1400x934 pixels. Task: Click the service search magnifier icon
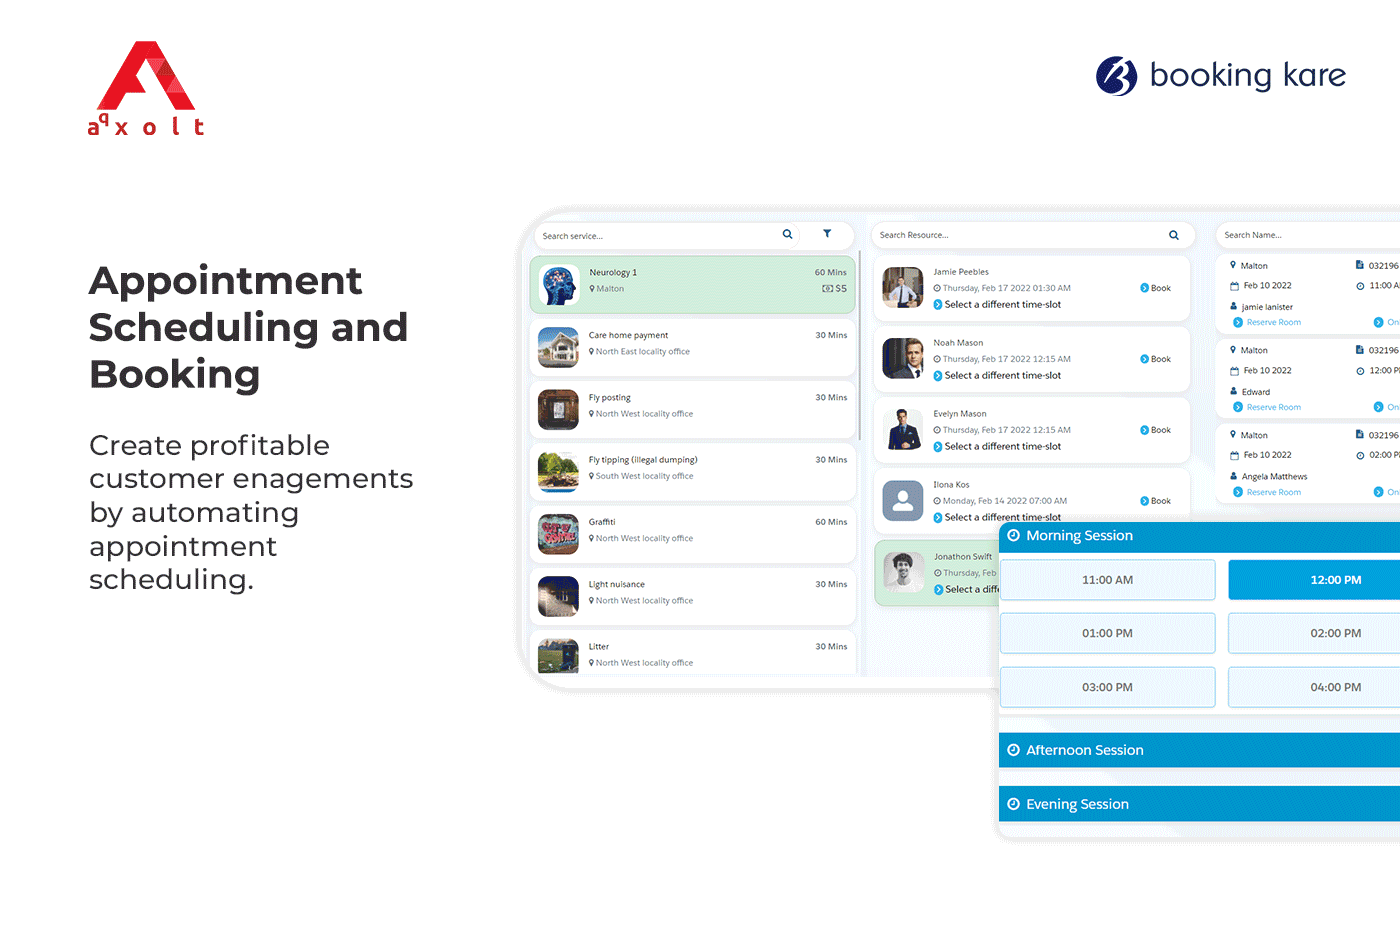[x=787, y=234]
